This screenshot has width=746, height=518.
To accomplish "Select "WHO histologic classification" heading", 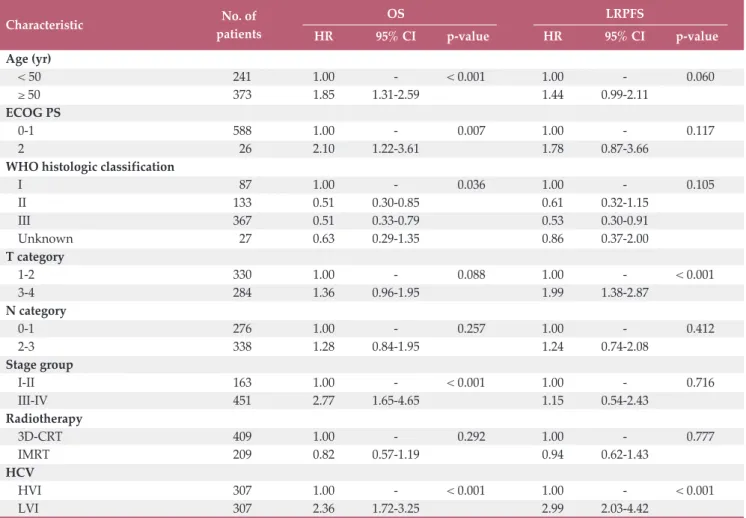I will tap(90, 167).
